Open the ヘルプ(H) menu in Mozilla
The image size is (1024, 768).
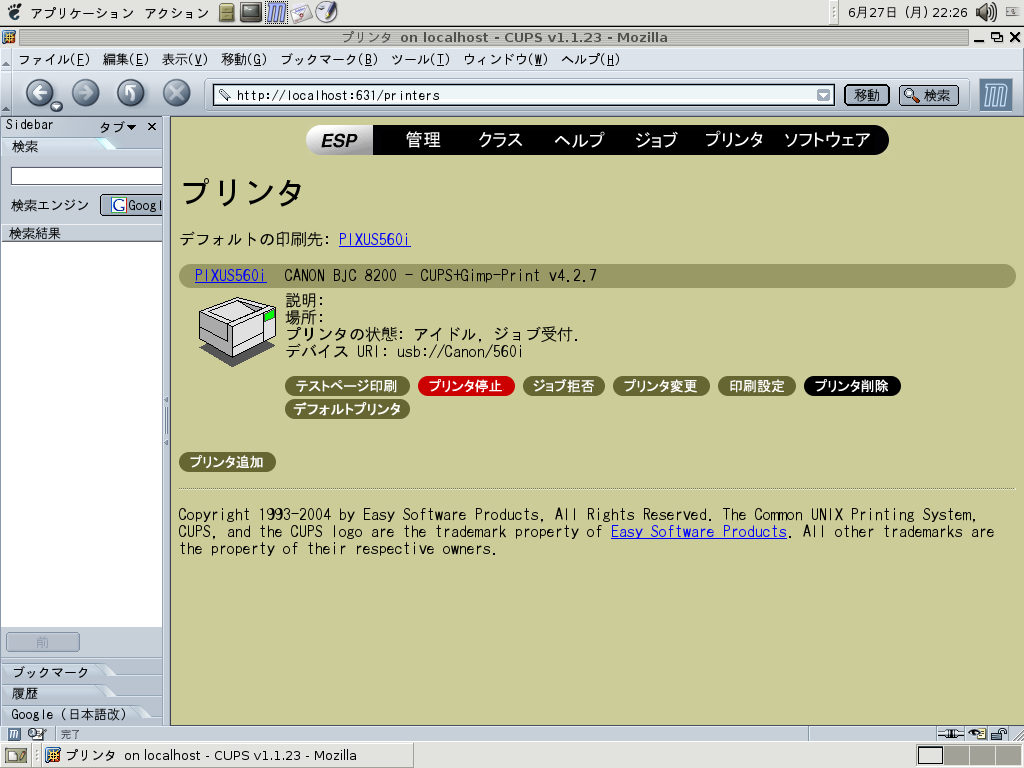point(590,60)
